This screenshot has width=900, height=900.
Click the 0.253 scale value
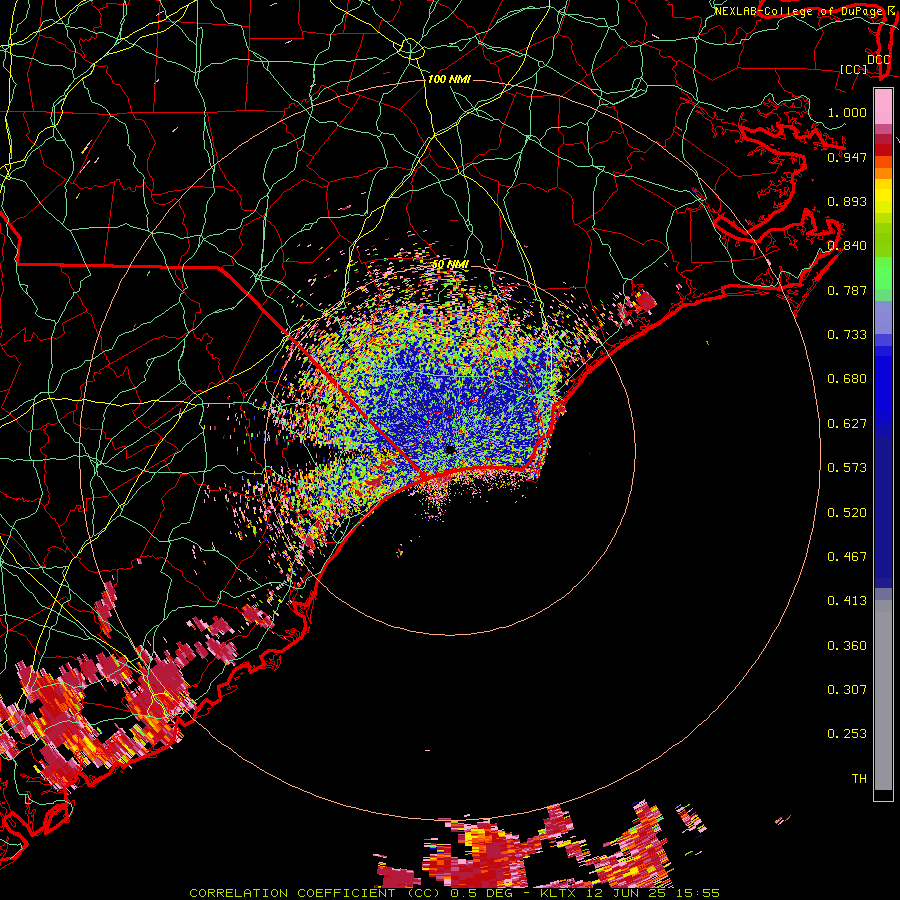tap(847, 734)
